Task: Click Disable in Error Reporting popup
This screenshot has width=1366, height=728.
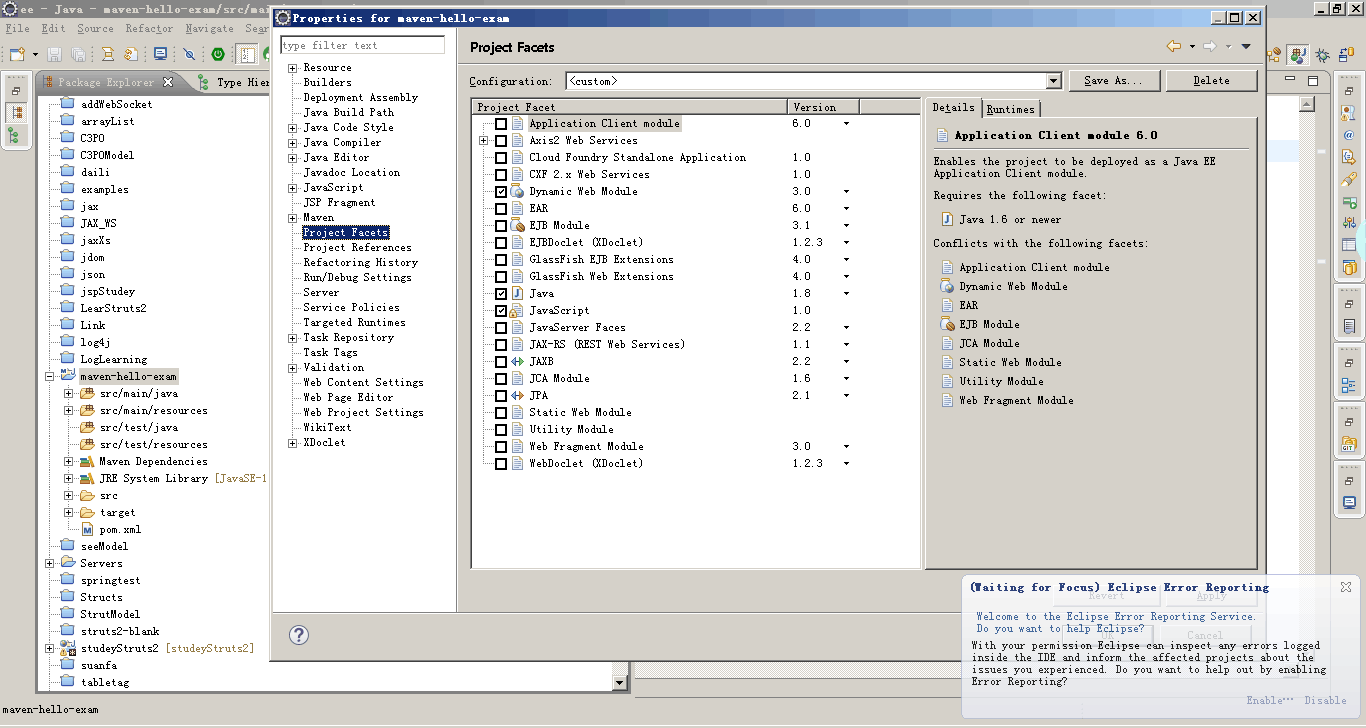Action: pos(1325,700)
